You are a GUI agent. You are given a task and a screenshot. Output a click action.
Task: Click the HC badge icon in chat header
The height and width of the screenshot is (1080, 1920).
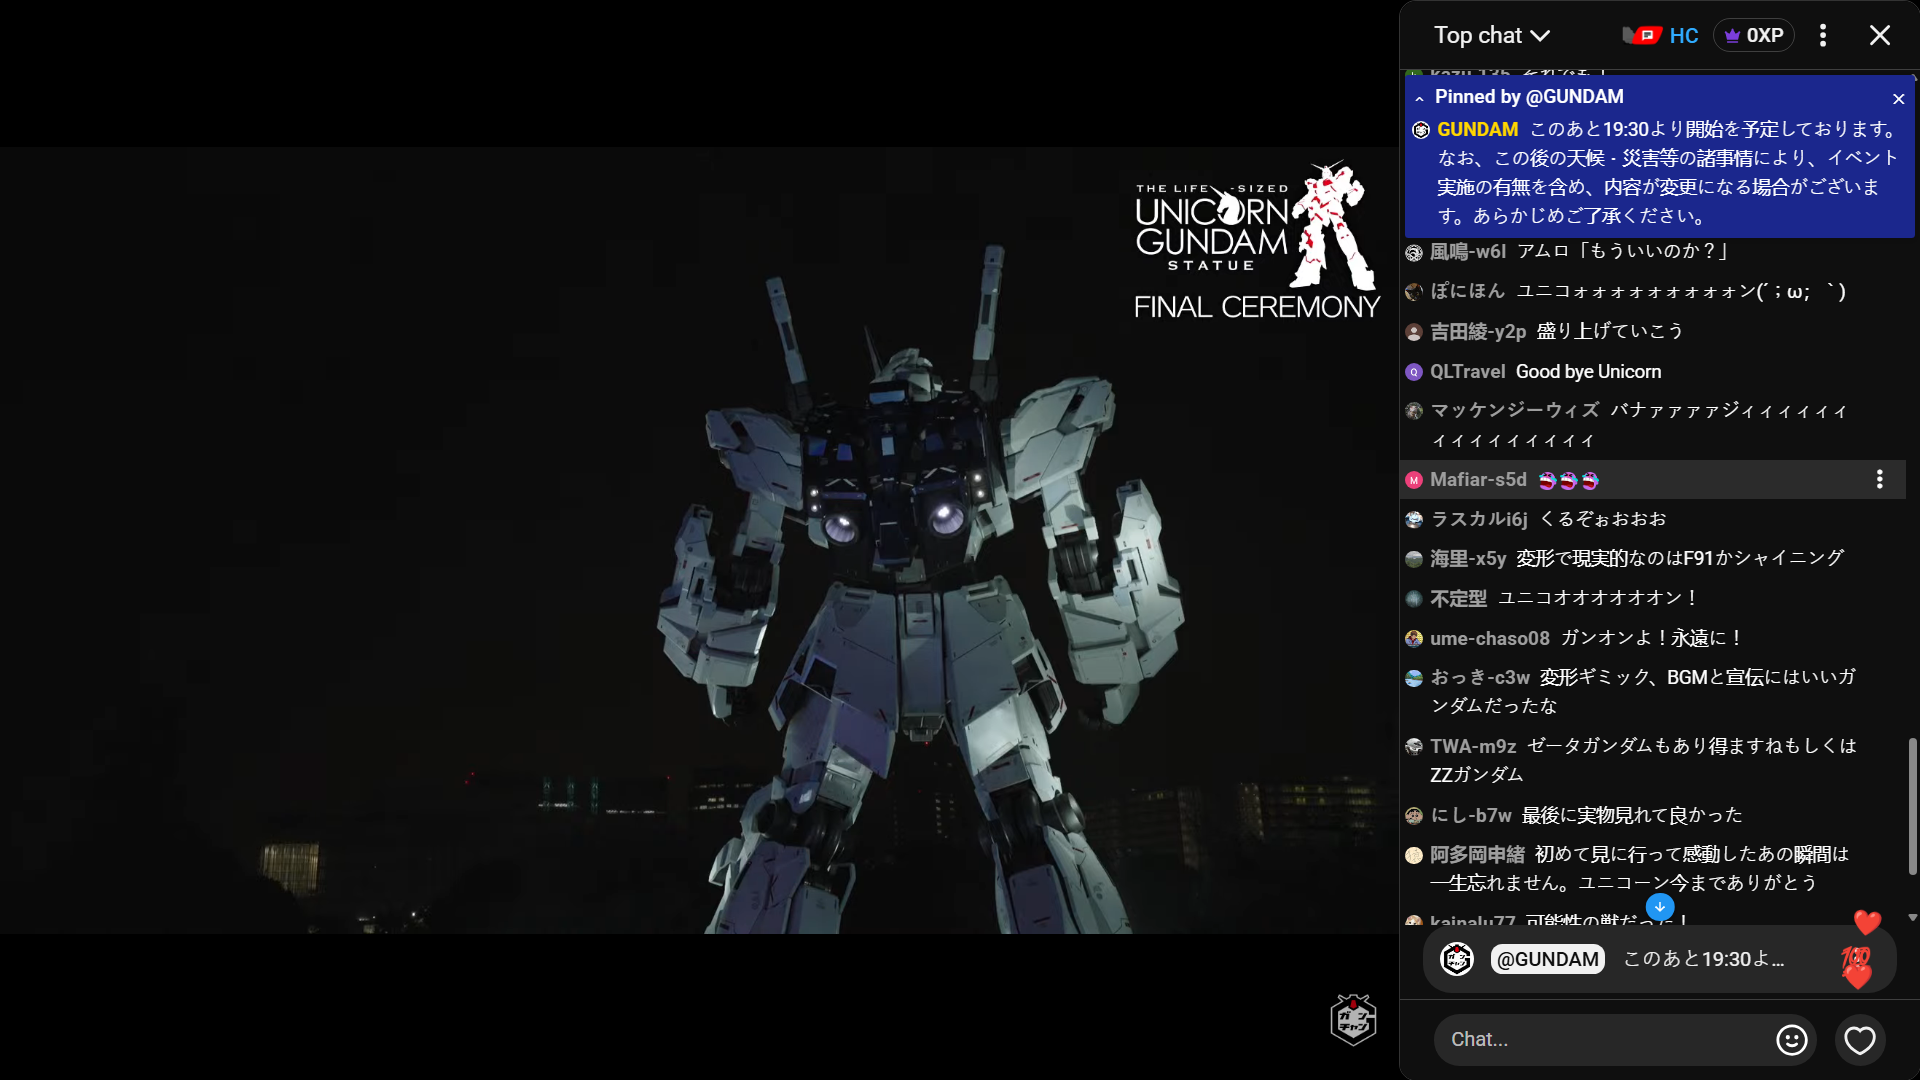[x=1660, y=36]
